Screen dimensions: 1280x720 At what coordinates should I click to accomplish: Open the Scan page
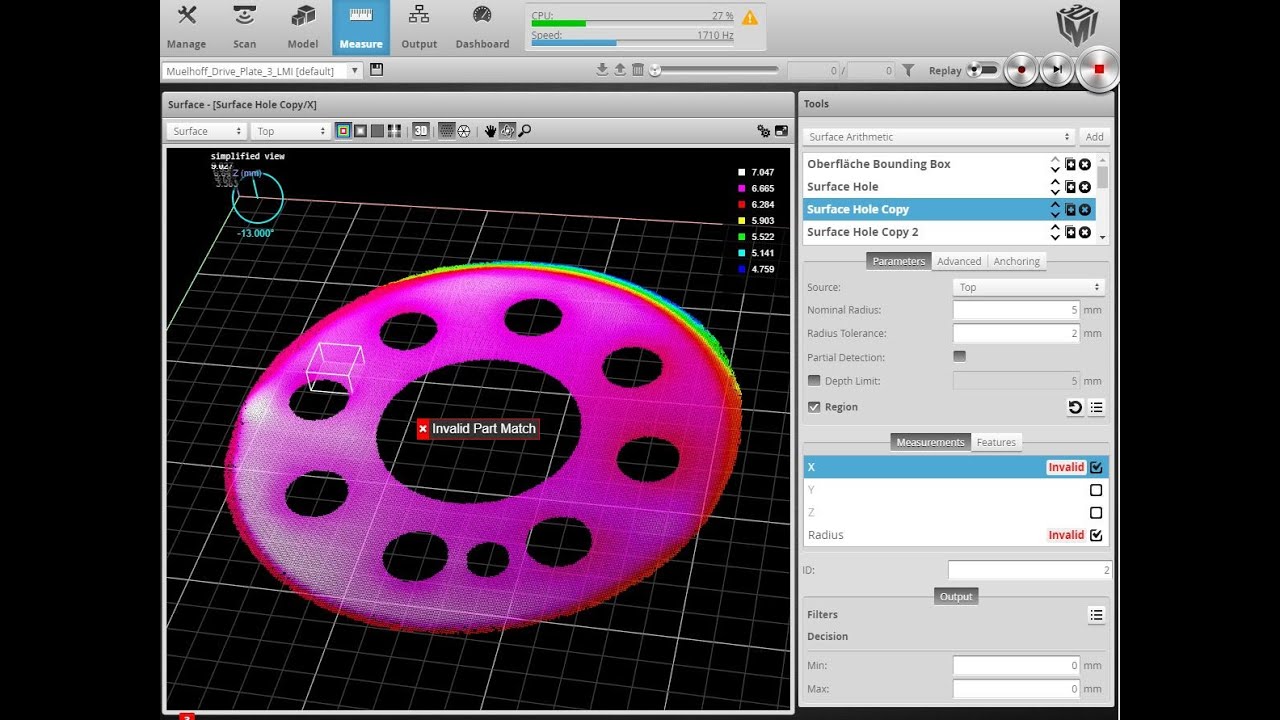(x=244, y=27)
